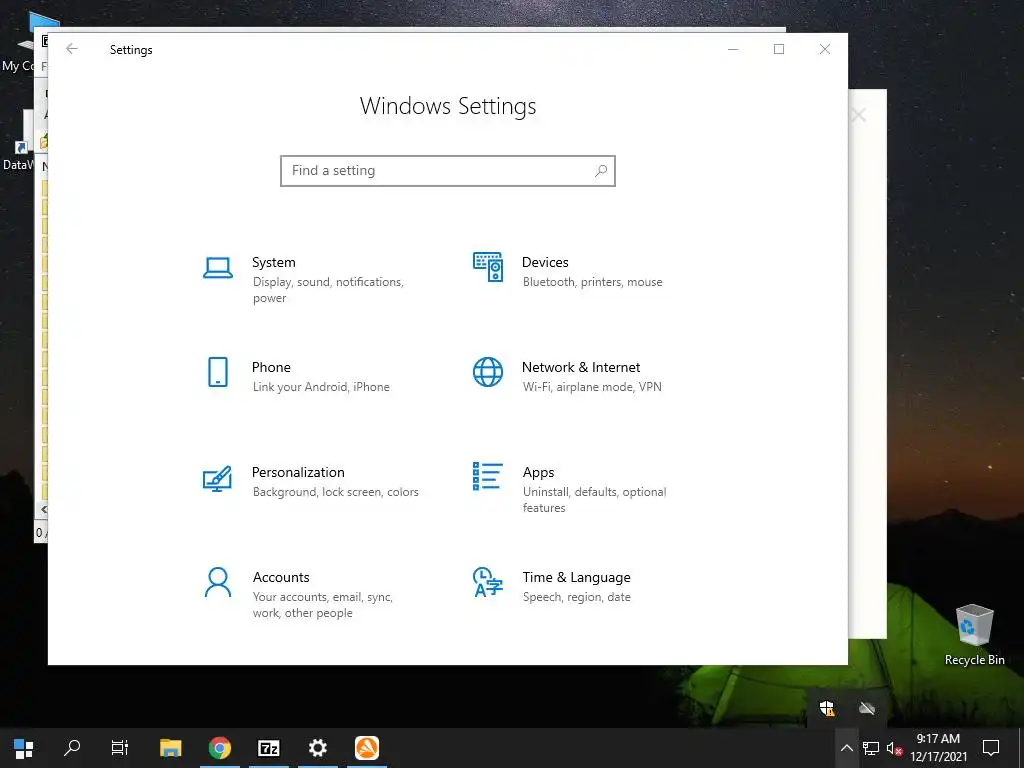Open taskbar Search magnifier

pyautogui.click(x=72, y=748)
